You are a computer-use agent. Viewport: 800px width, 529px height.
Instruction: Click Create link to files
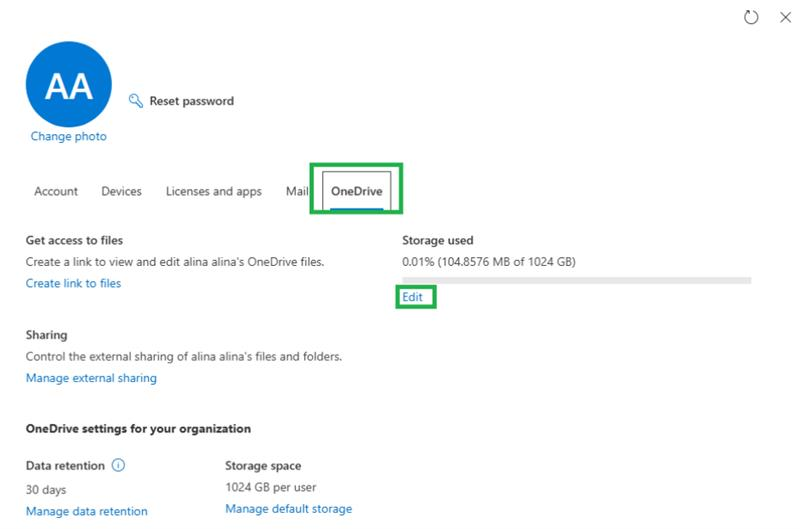tap(73, 283)
